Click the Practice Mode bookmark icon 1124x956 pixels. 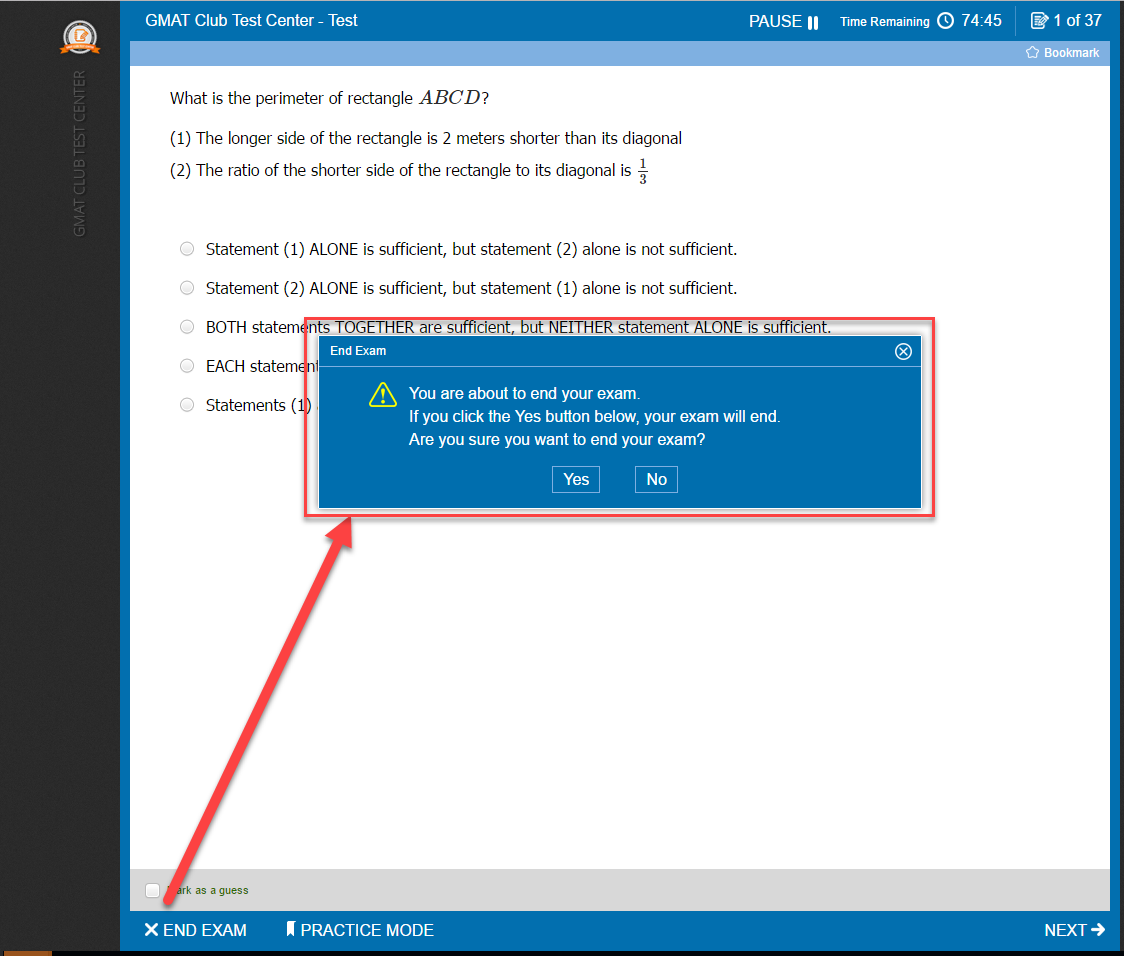tap(291, 930)
